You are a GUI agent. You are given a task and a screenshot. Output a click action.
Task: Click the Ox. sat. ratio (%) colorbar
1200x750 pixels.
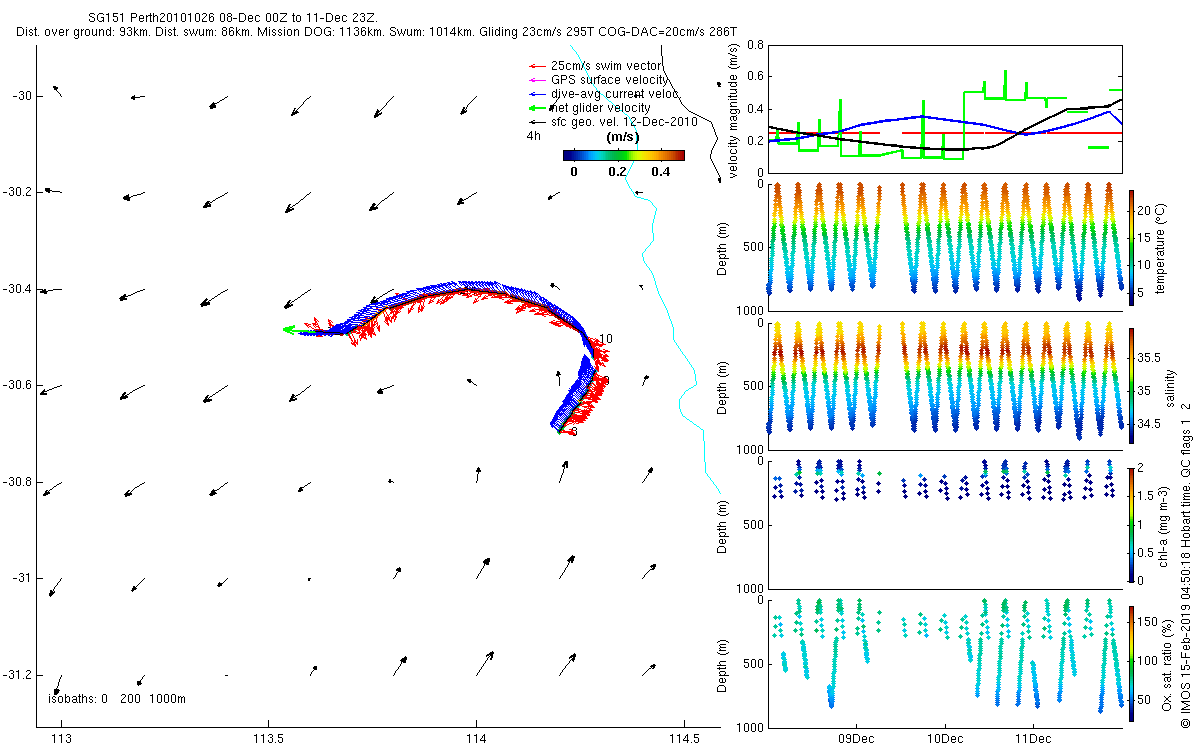coord(1131,664)
